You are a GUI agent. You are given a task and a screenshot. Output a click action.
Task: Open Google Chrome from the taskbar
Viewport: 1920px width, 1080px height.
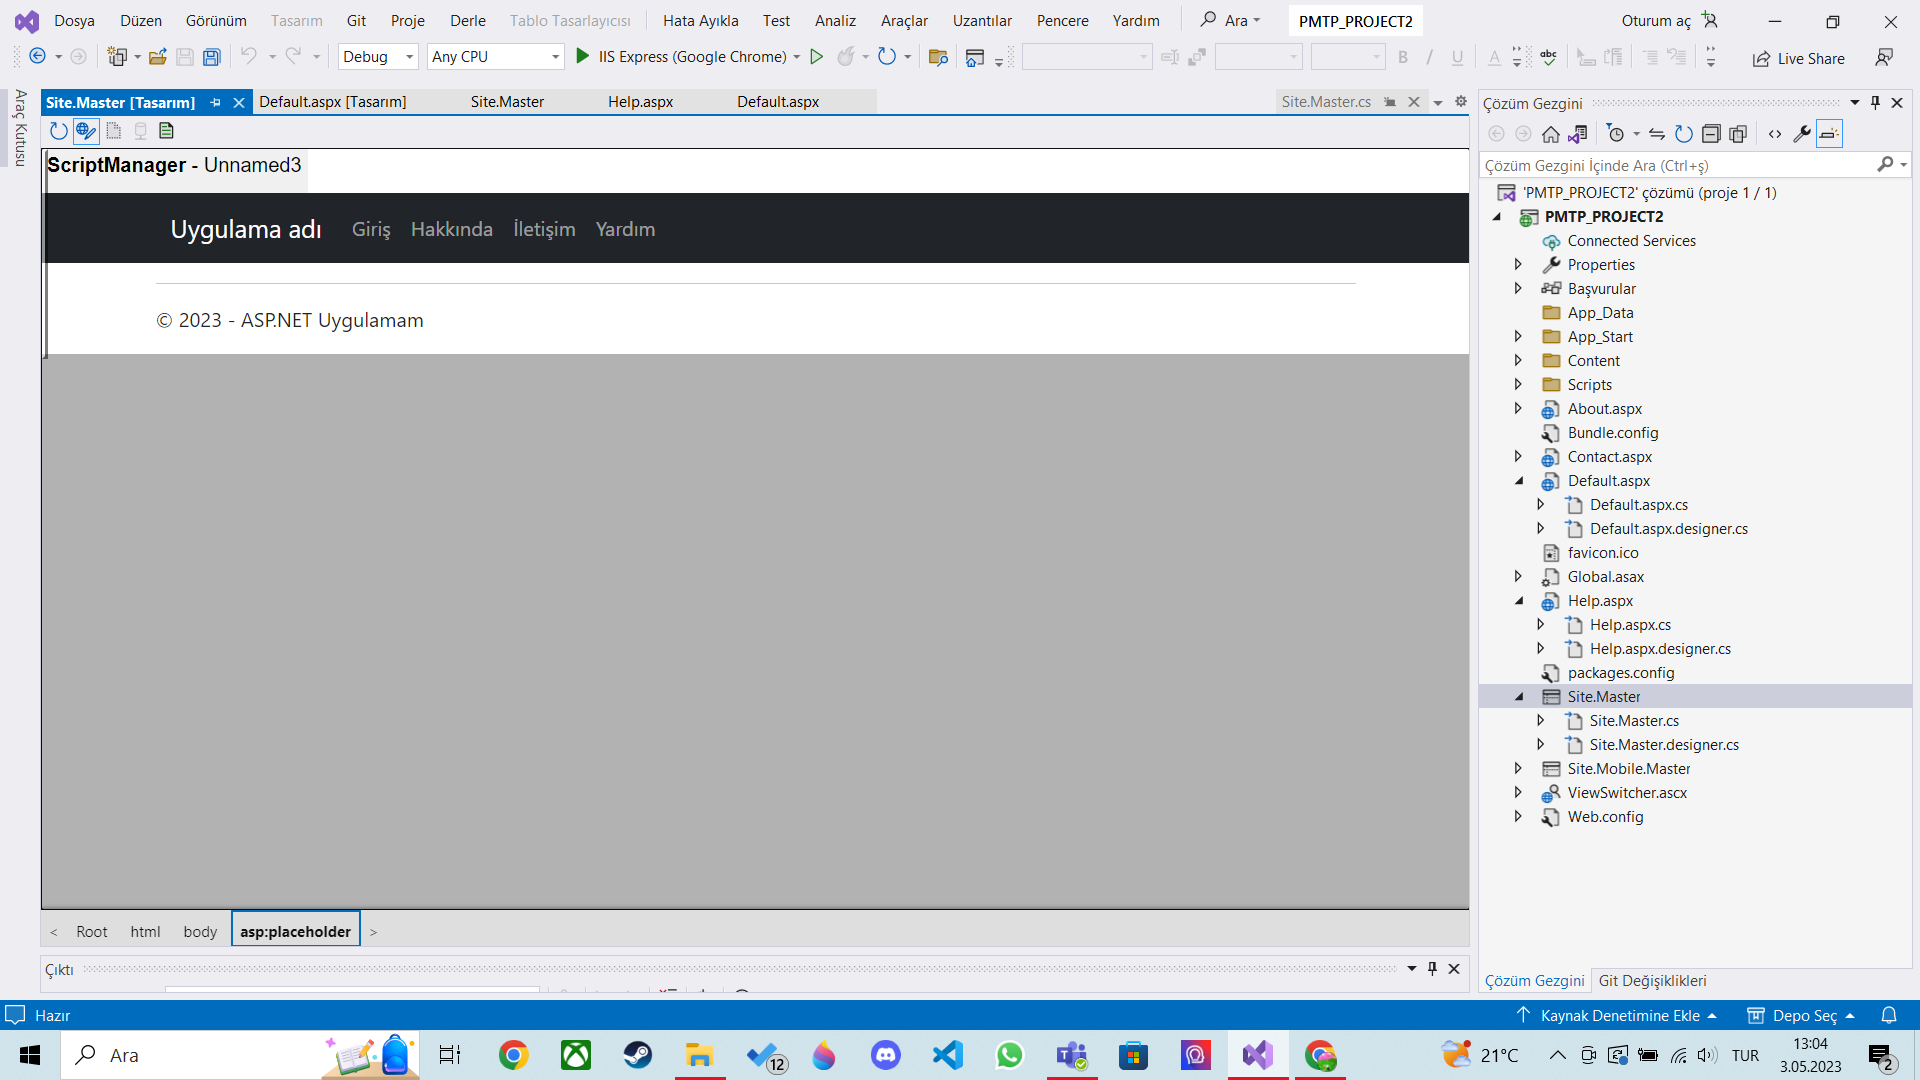(x=513, y=1055)
